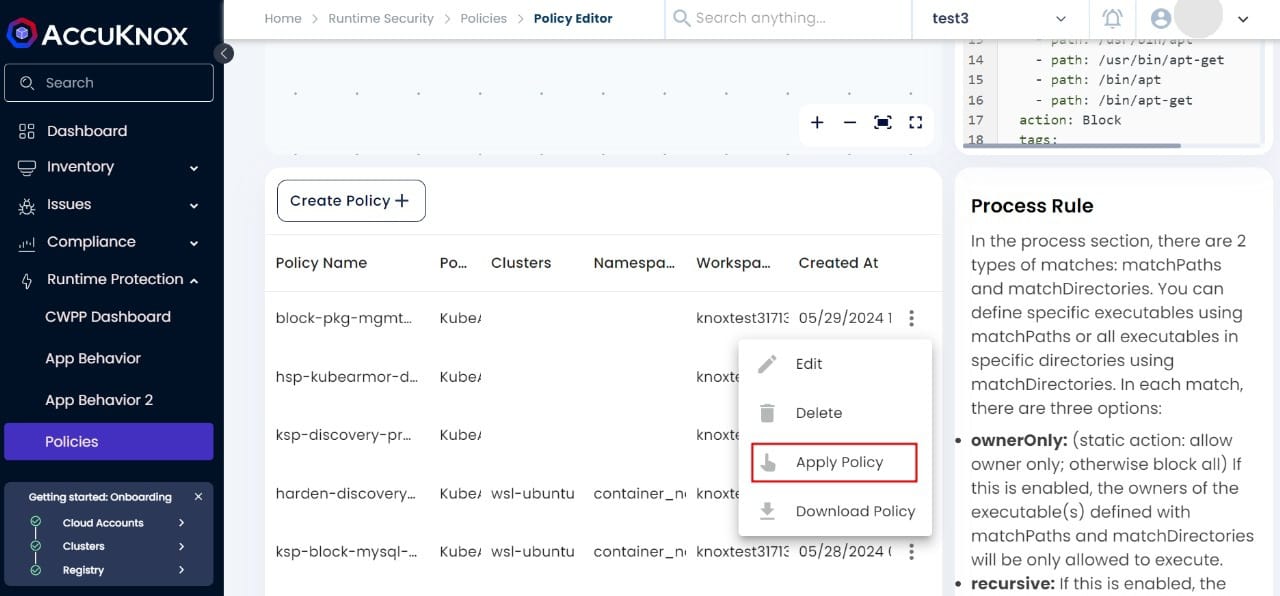Click the Create Policy button
The width and height of the screenshot is (1280, 596).
pyautogui.click(x=351, y=201)
